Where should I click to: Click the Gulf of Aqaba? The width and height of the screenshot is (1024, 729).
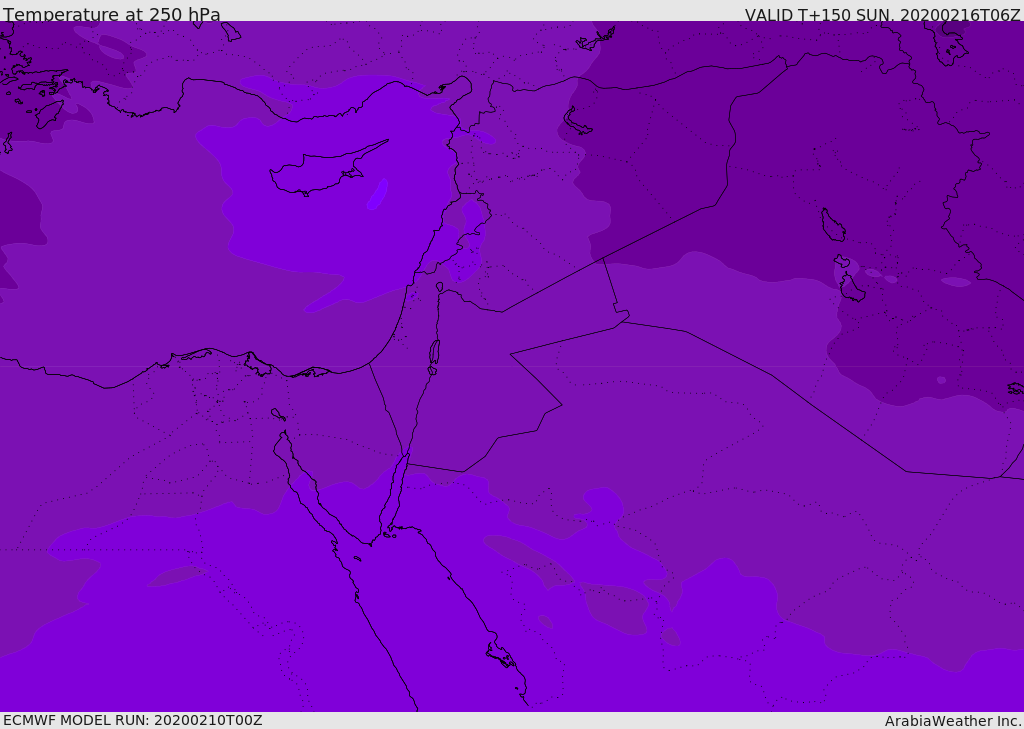pyautogui.click(x=397, y=490)
